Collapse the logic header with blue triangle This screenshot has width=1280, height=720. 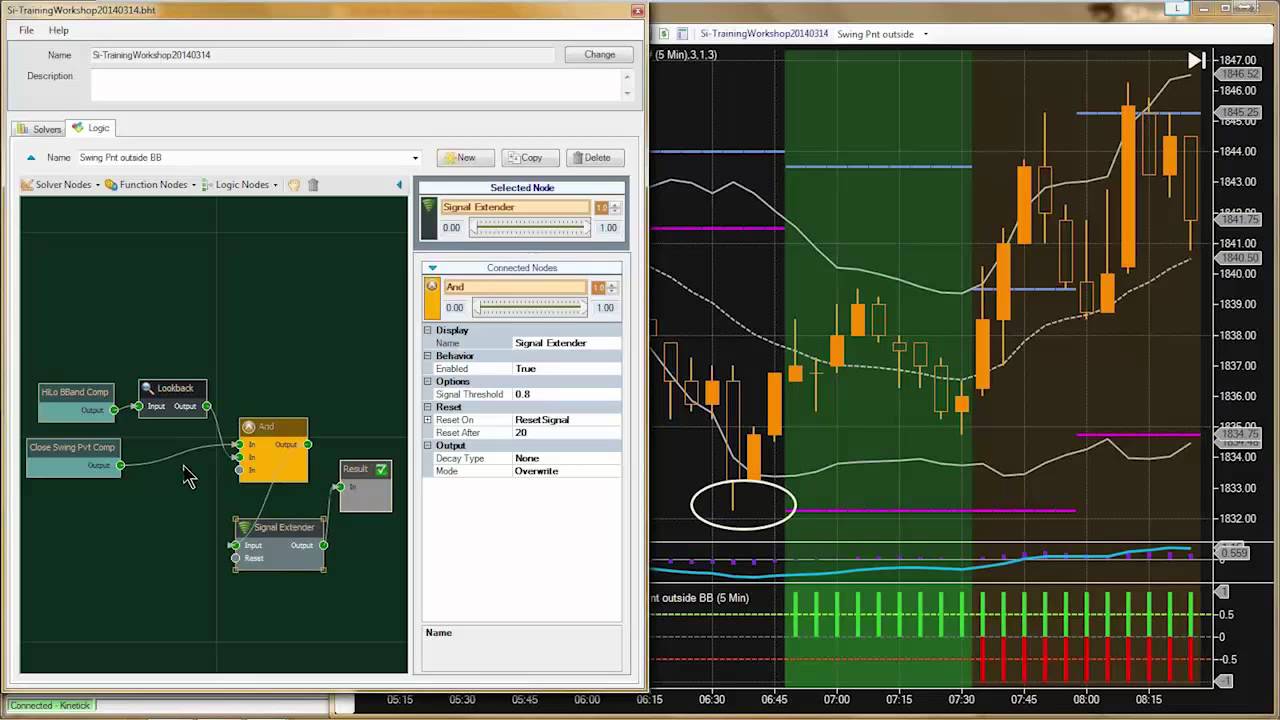[x=31, y=157]
